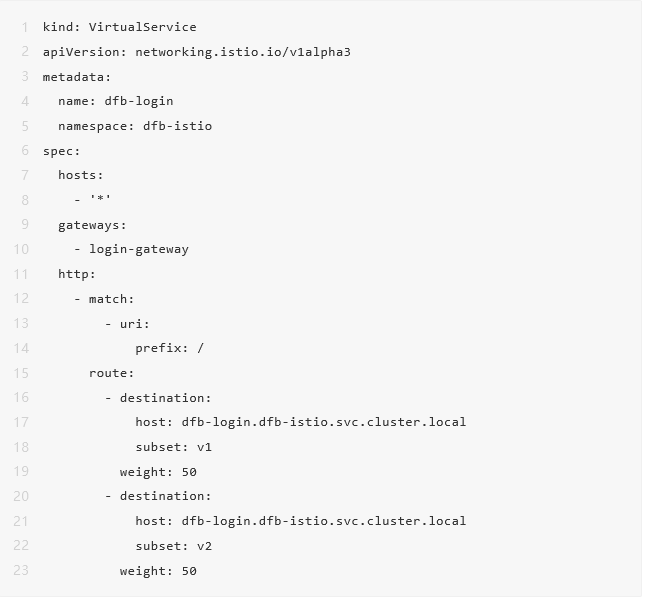Click the prefix value slash on line 14

coord(200,348)
